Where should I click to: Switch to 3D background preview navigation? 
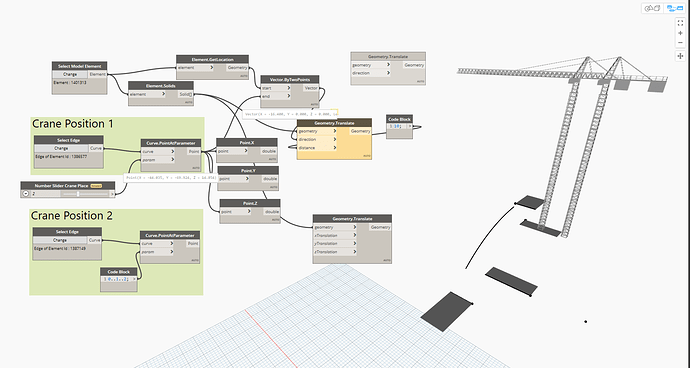pos(653,8)
